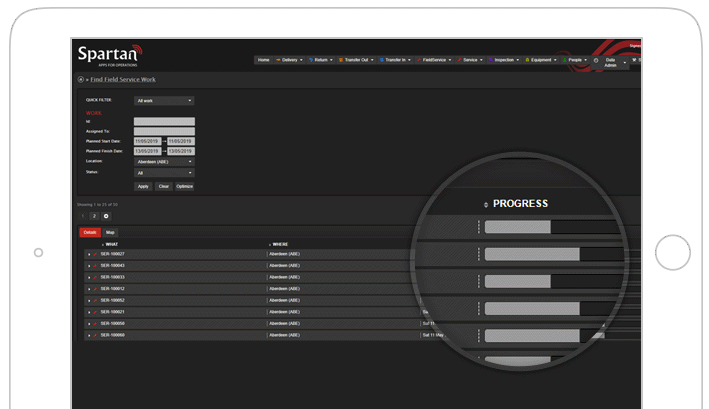Open the Return menu

pyautogui.click(x=321, y=60)
